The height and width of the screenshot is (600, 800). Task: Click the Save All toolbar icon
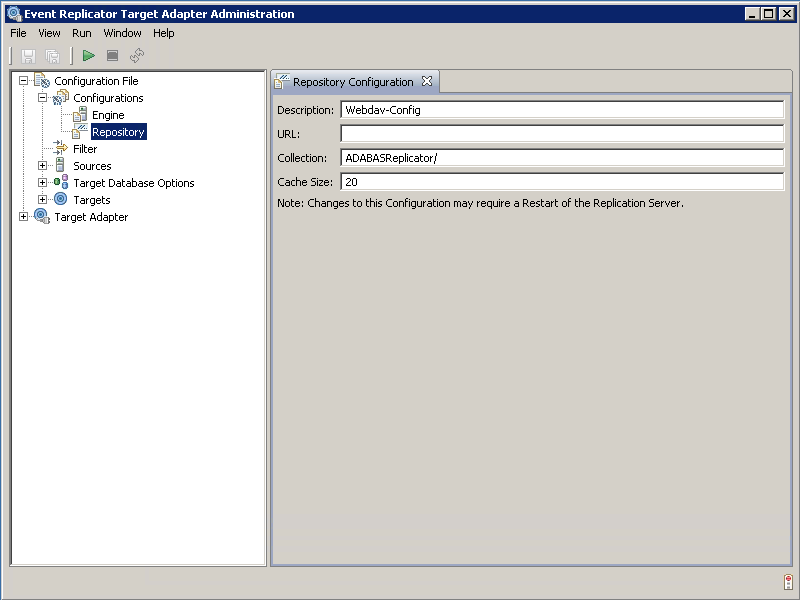(x=52, y=56)
